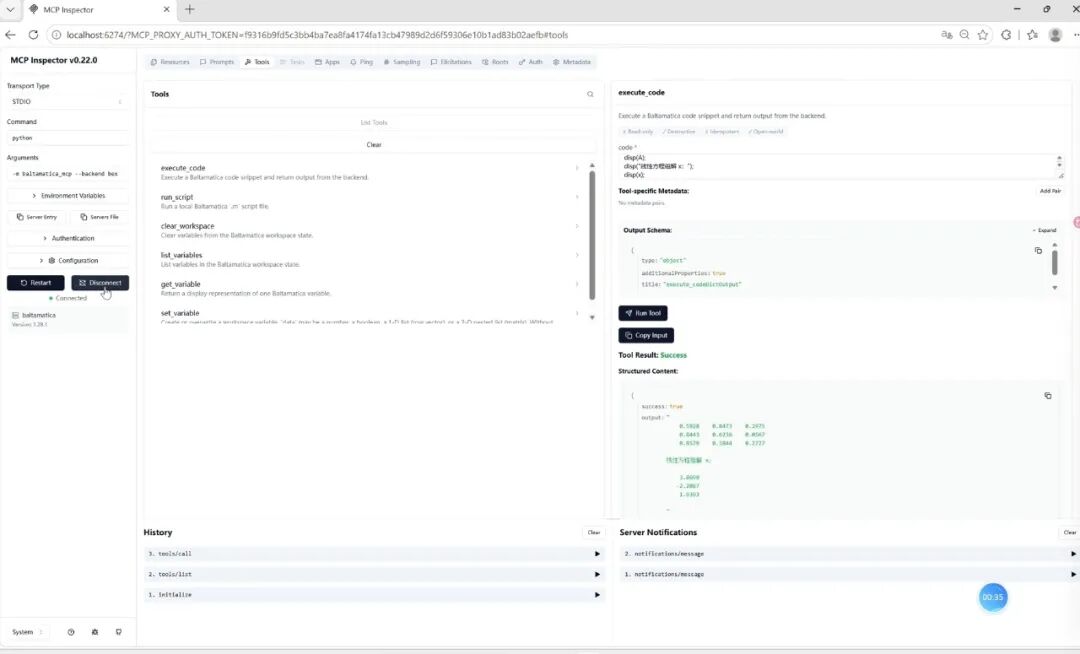Click Clear button under List Tools
Screen dimensions: 1080x654
[374, 145]
